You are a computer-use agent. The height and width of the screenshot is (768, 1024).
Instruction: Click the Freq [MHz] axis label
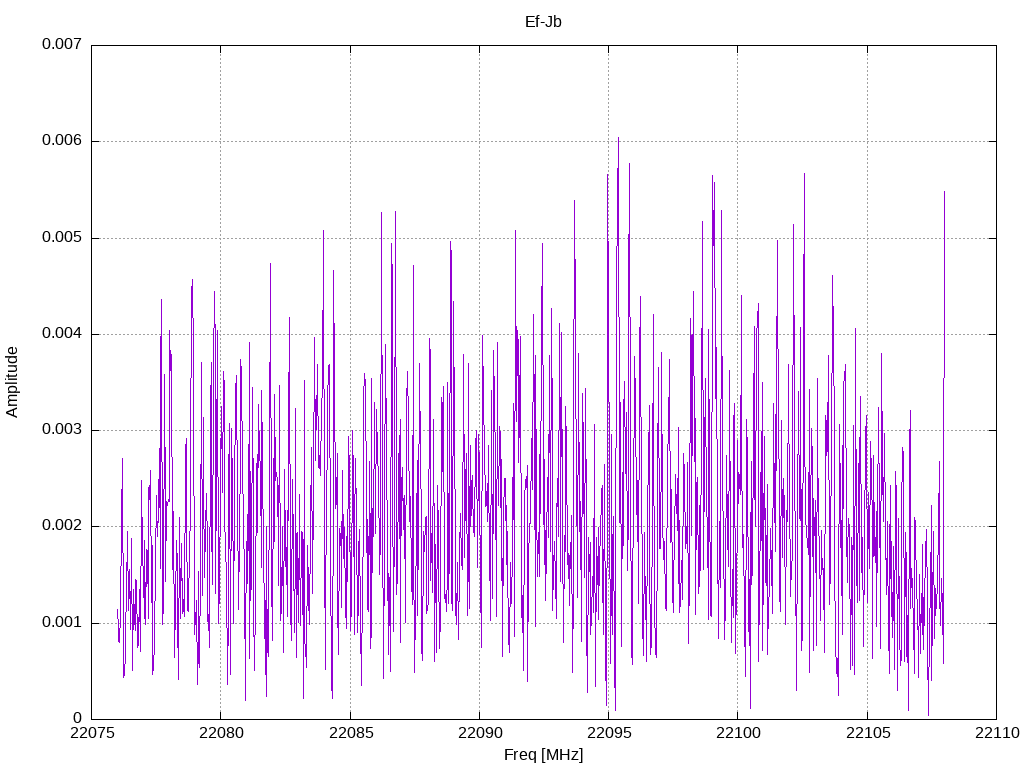pos(543,755)
